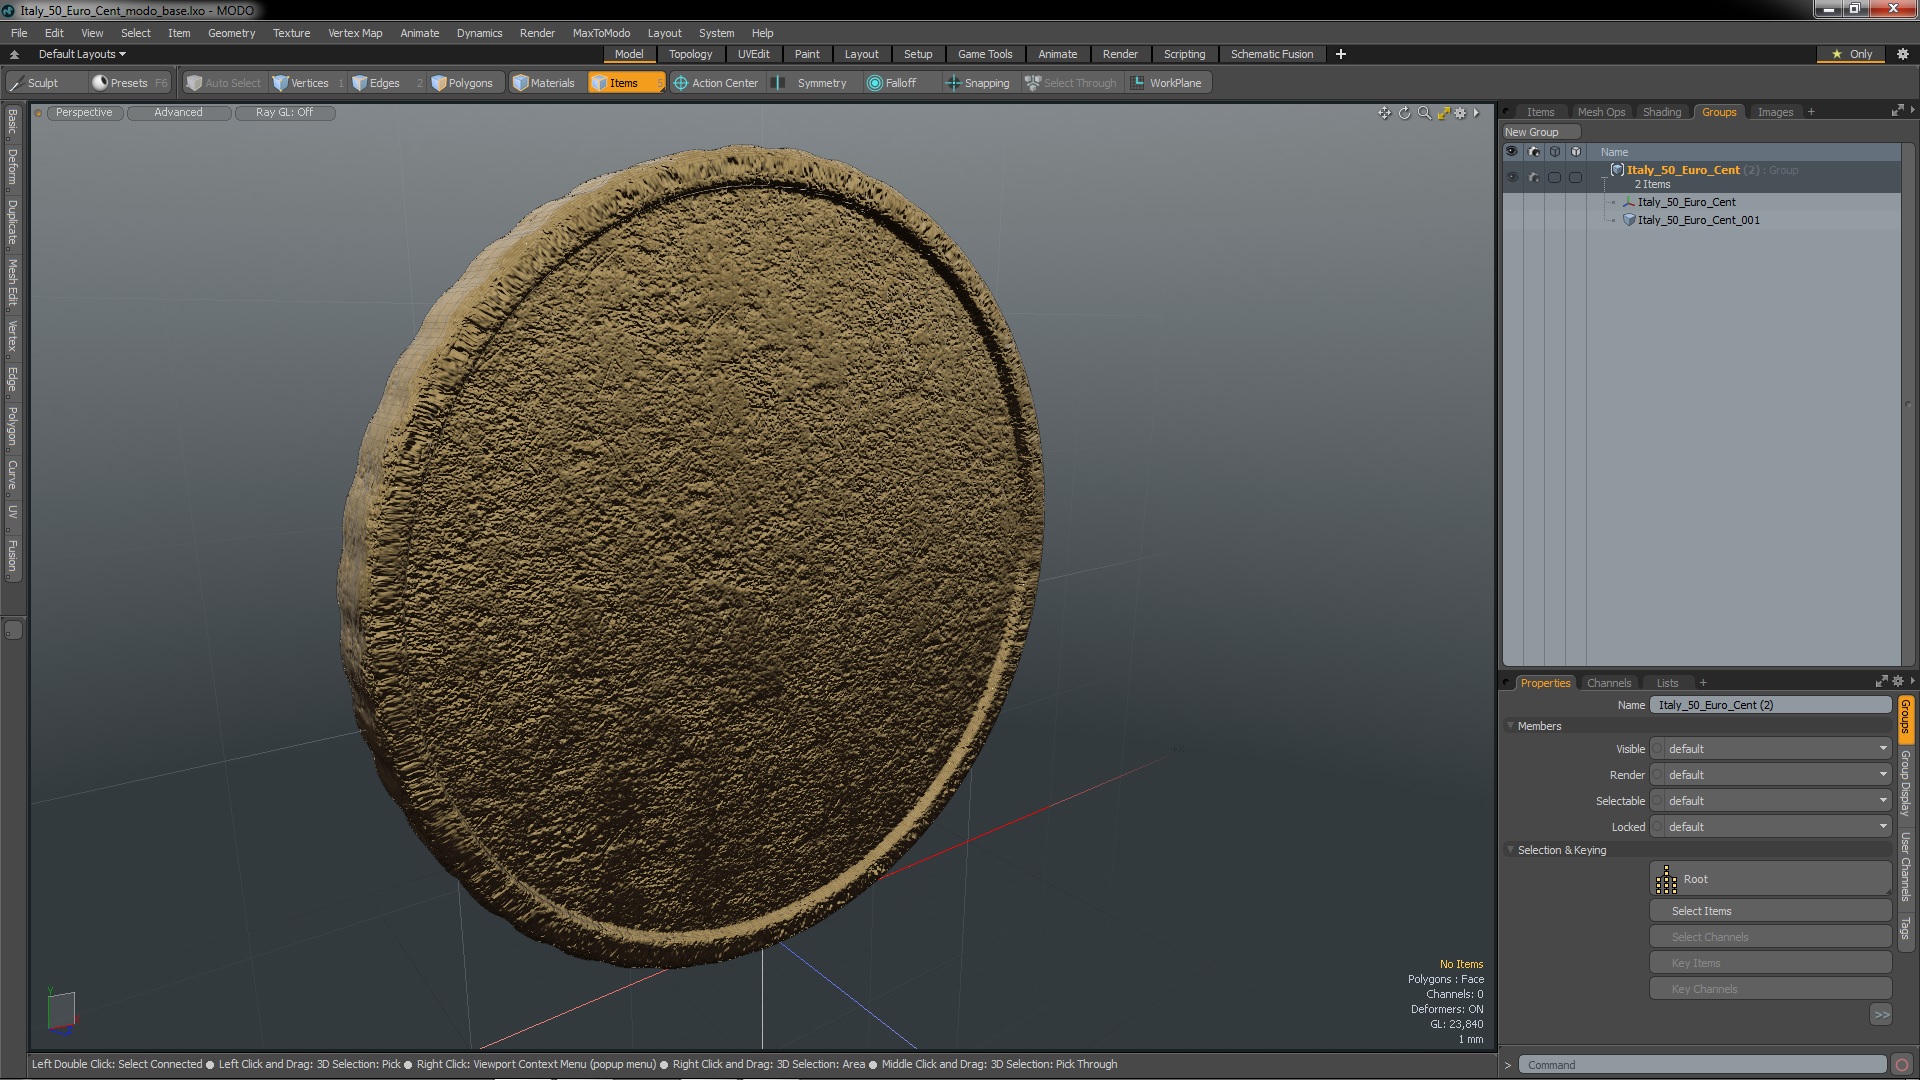
Task: Click the Name input field
Action: click(x=1770, y=705)
